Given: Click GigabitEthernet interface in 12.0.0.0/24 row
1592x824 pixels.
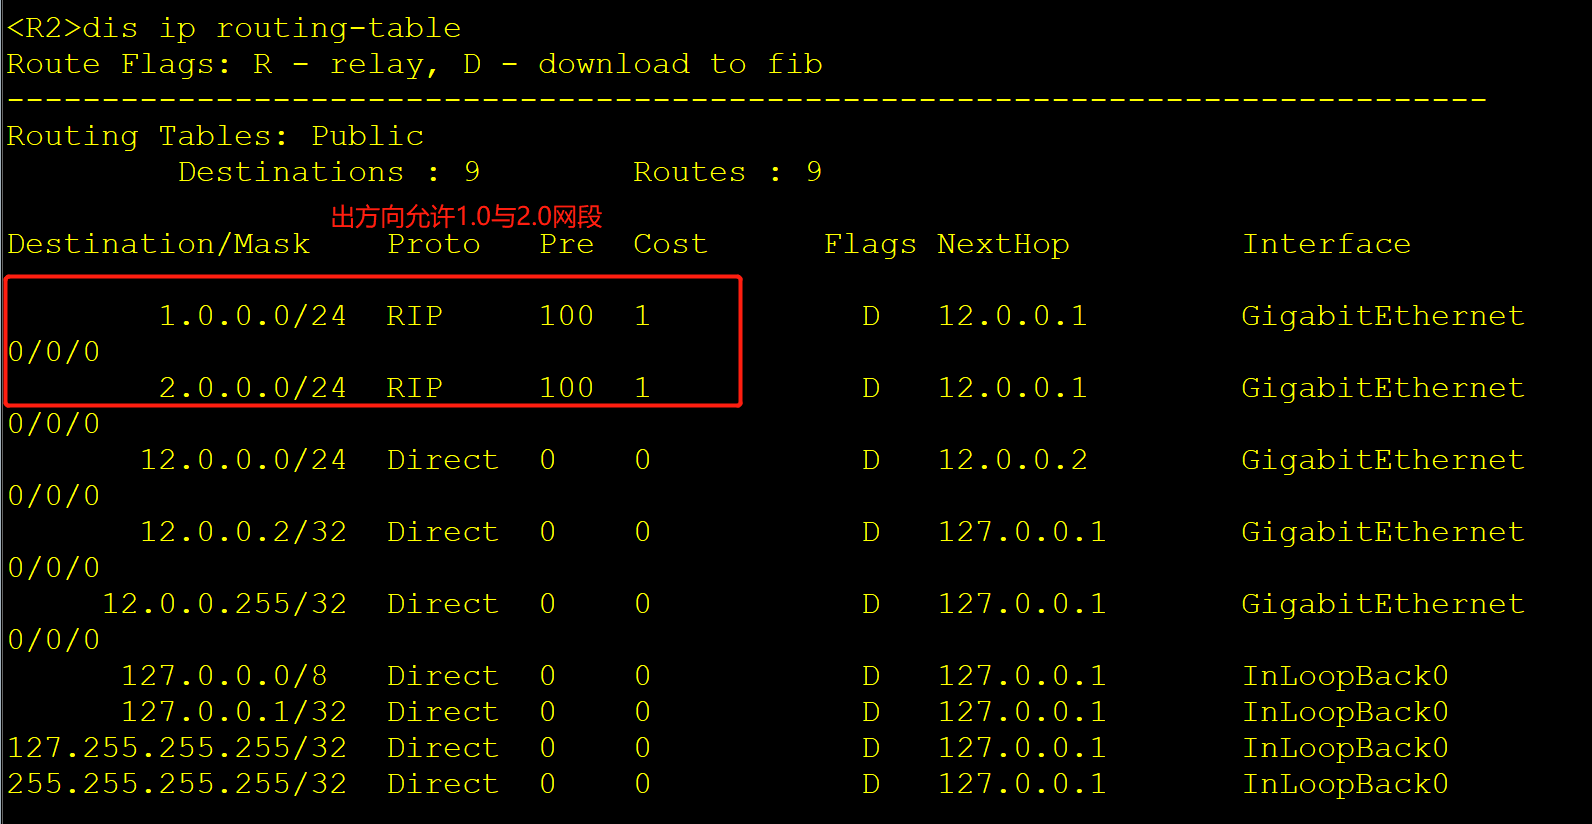Looking at the screenshot, I should pos(1383,460).
